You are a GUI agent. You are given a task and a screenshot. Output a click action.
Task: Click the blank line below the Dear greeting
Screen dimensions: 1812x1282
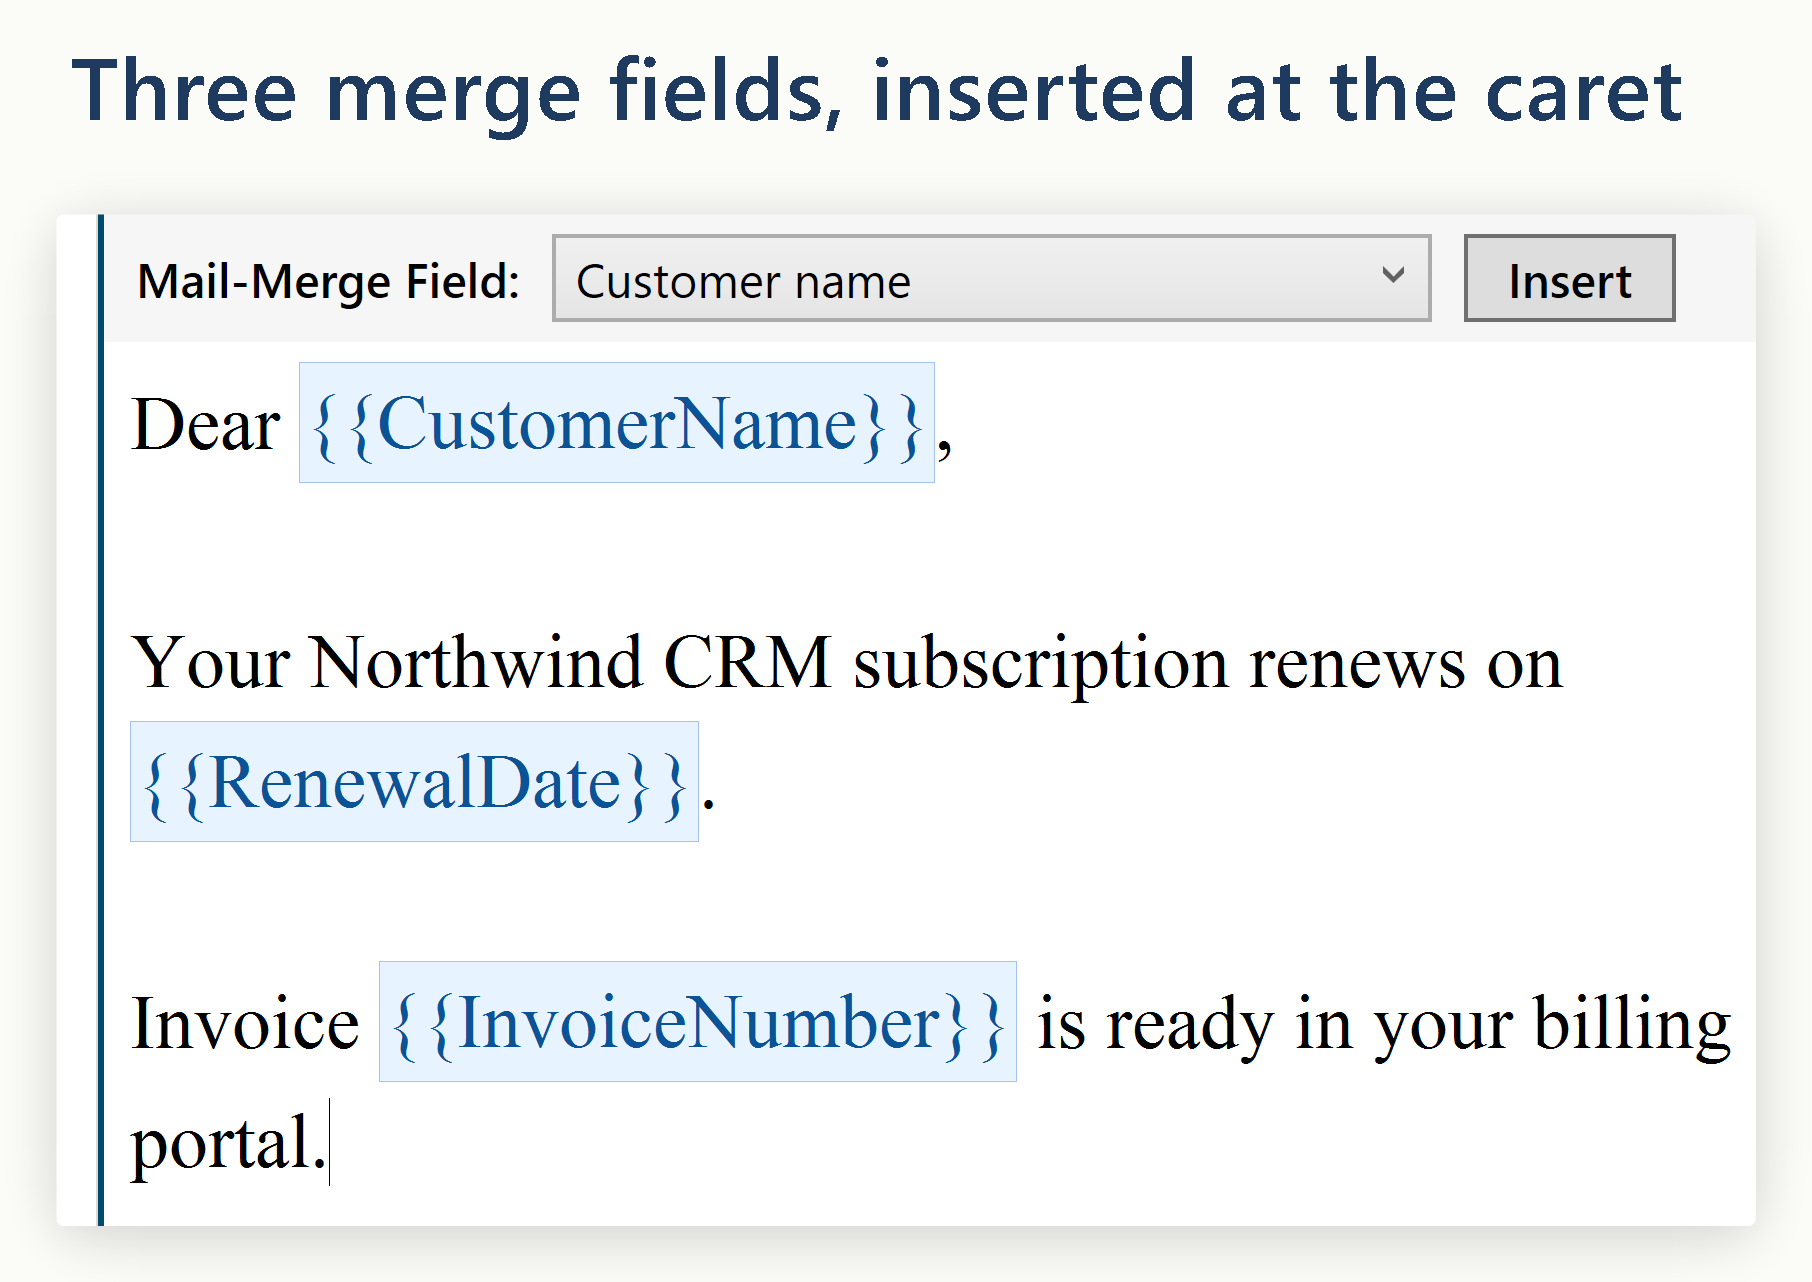point(930,542)
